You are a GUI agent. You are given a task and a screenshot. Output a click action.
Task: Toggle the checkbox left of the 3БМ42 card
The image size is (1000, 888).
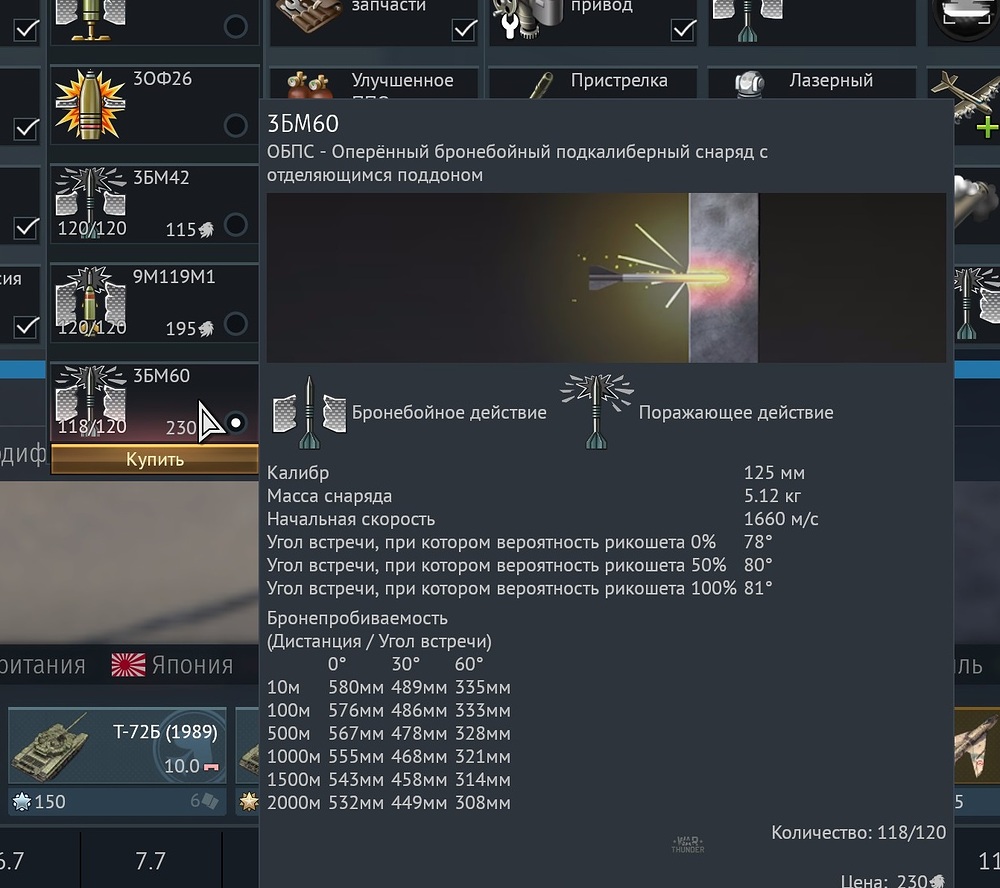[26, 228]
